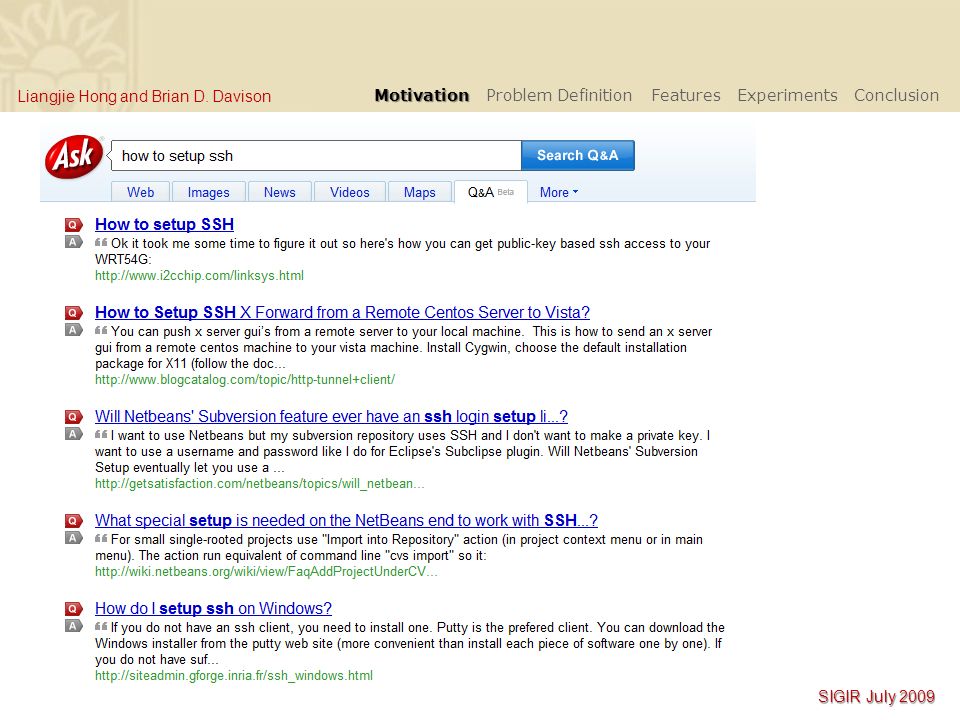Click the quote mark before 'You can push x server'
The width and height of the screenshot is (960, 720).
click(x=101, y=331)
